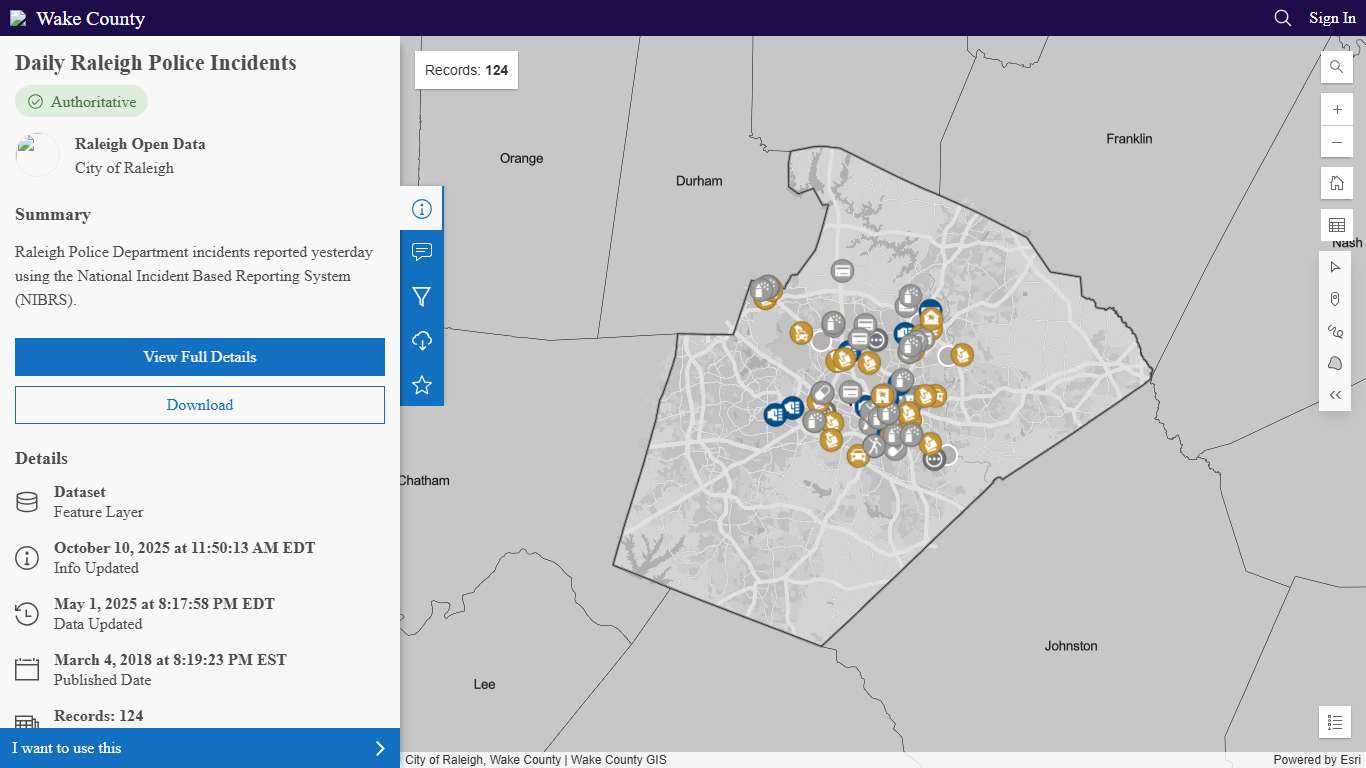Select the comments icon on the sidebar
Screen dimensions: 1366x768
(x=421, y=252)
